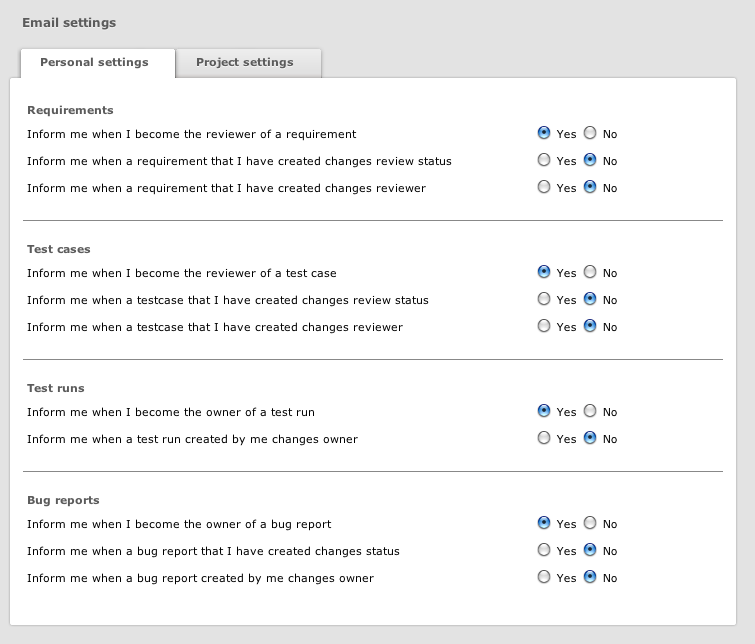Image resolution: width=755 pixels, height=644 pixels.
Task: Switch to the Project settings tab
Action: [245, 62]
